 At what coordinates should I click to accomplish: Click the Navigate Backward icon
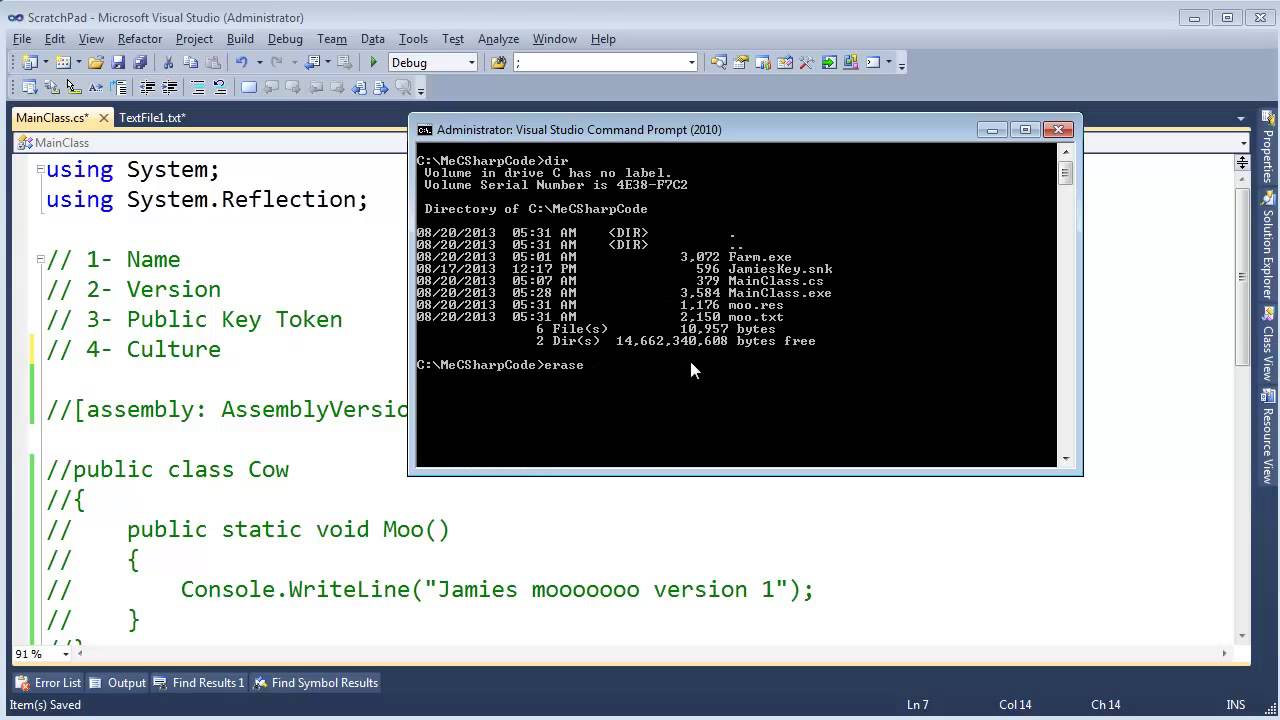click(x=313, y=62)
